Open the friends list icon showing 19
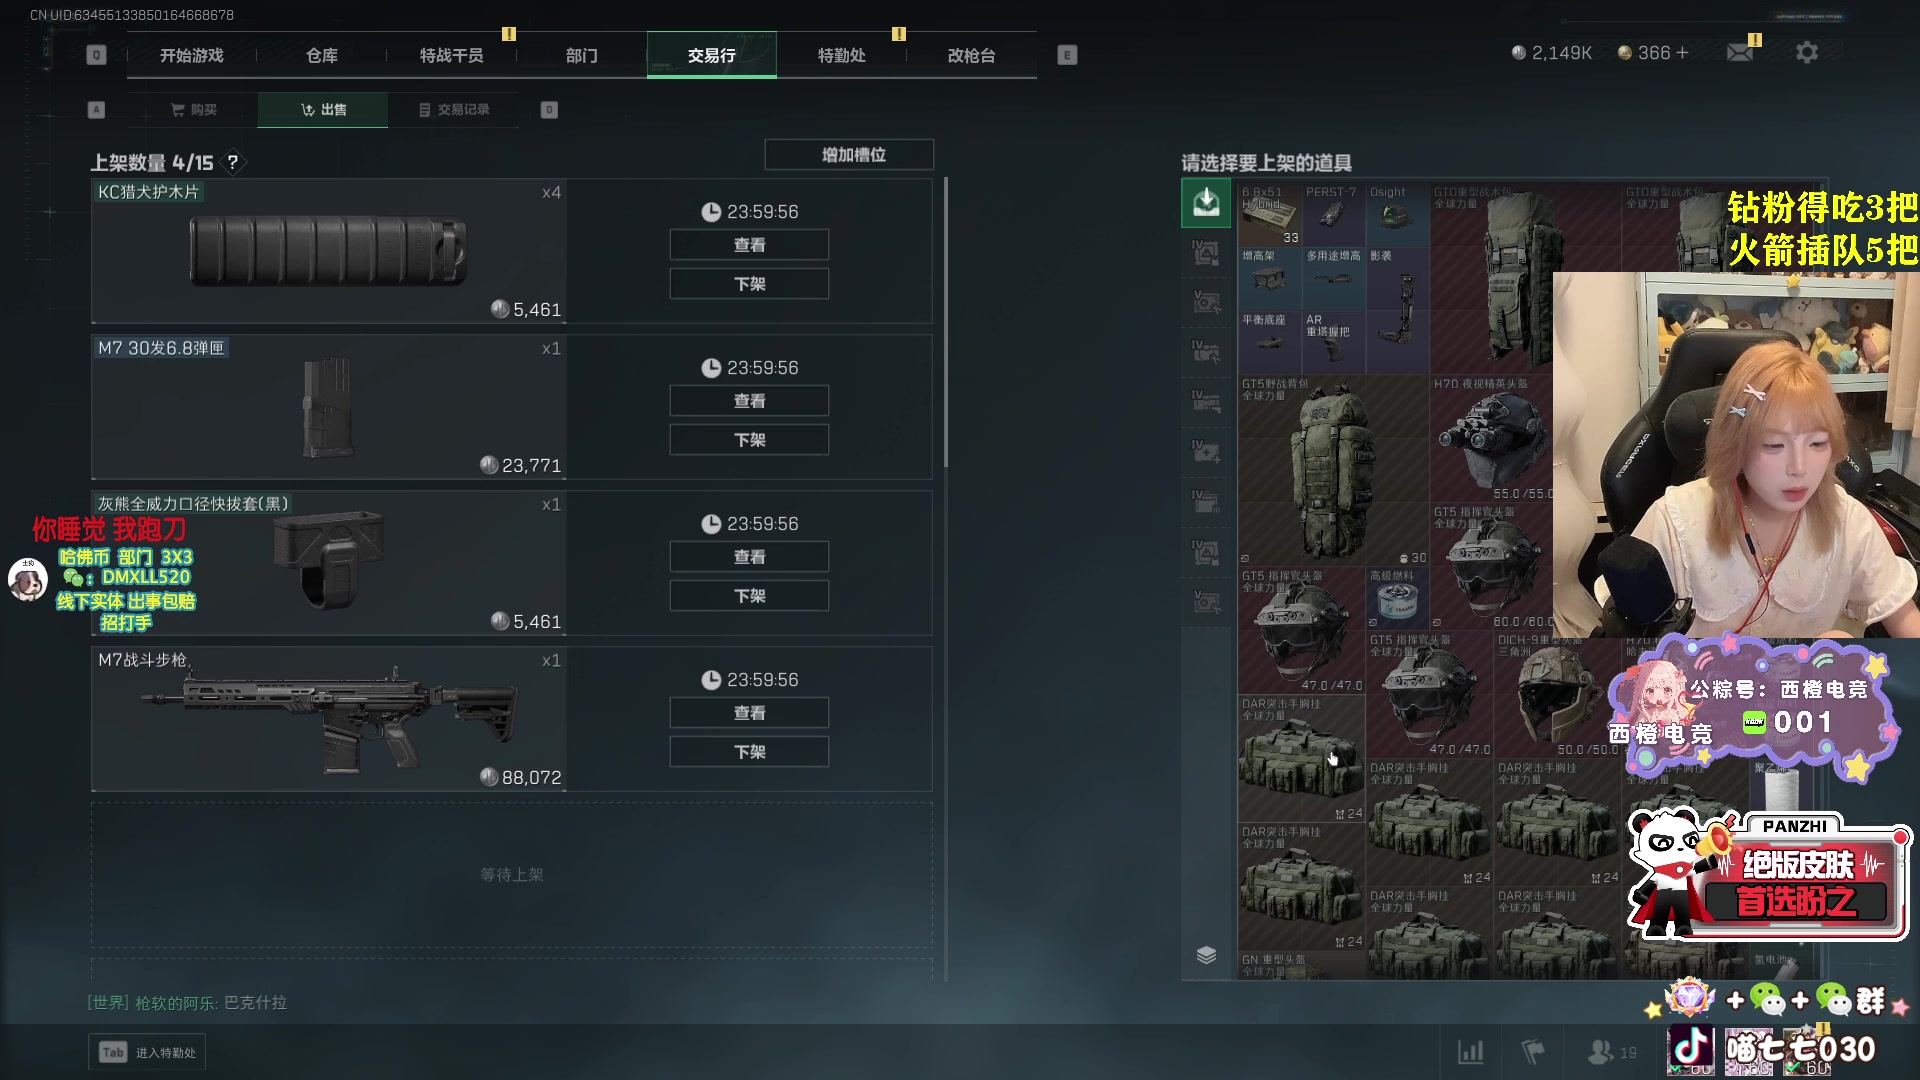The image size is (1920, 1080). point(1612,1052)
